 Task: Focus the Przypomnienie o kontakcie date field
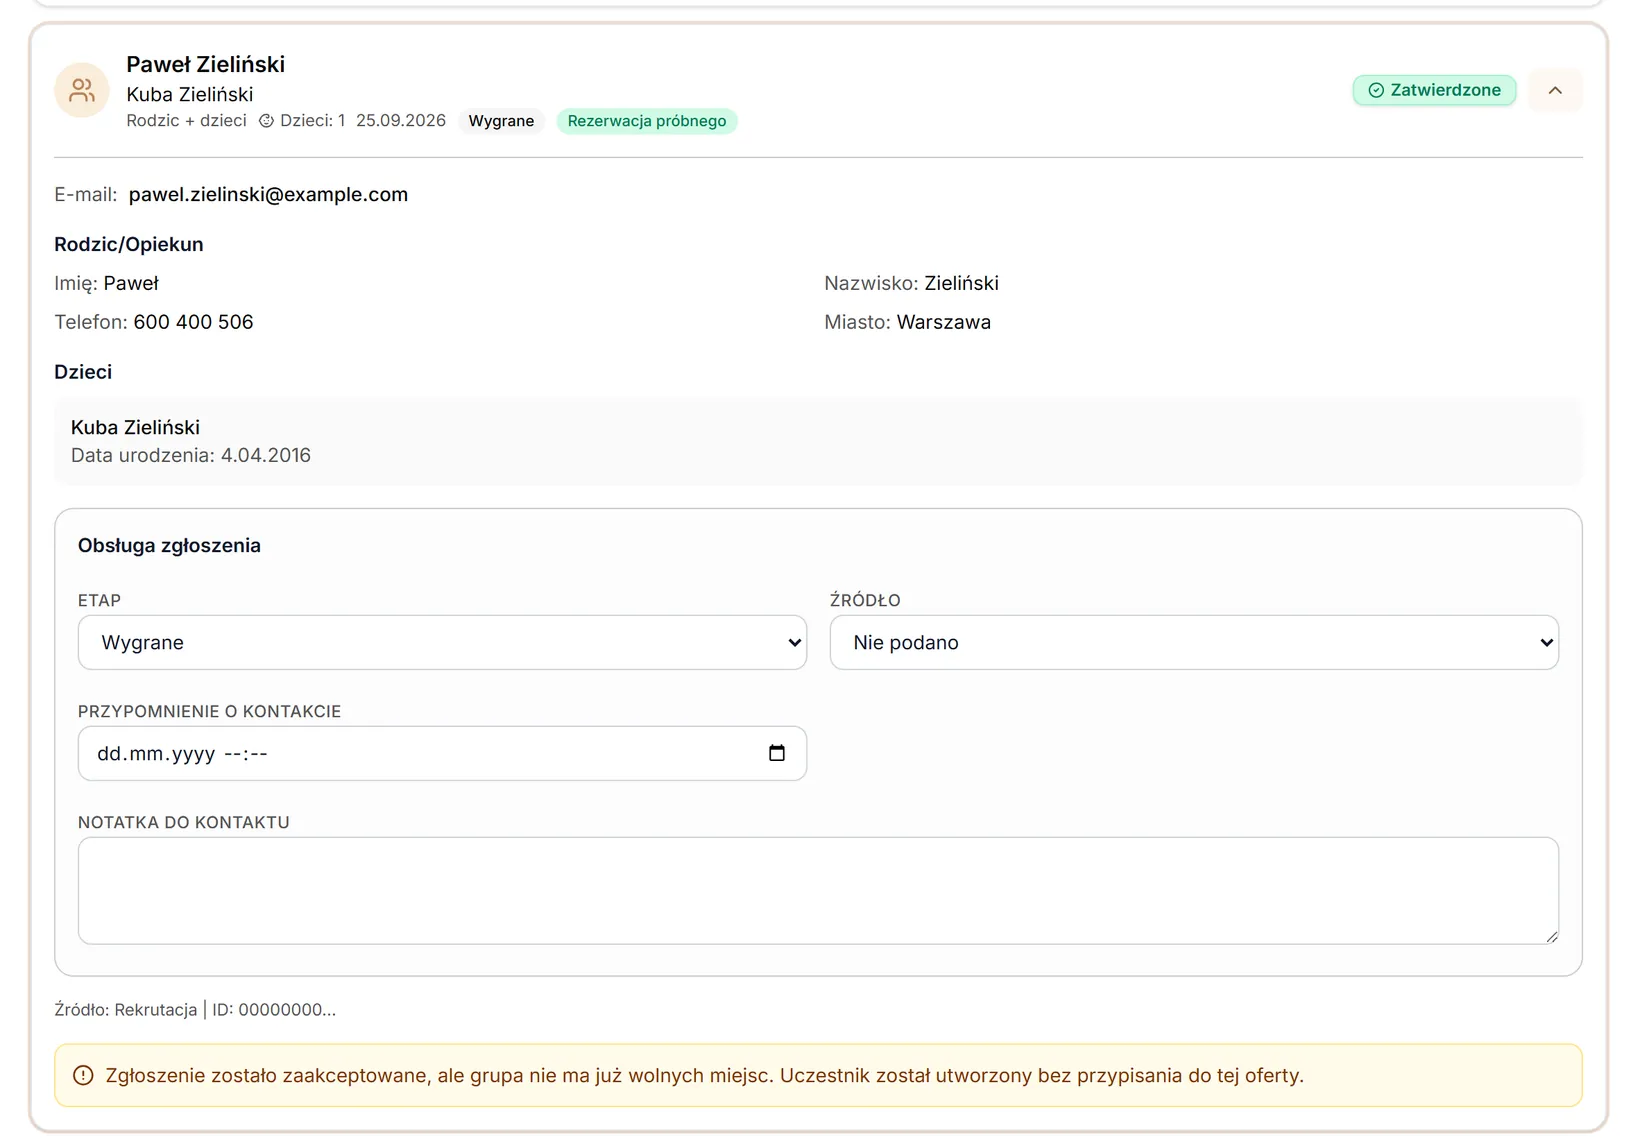pos(442,753)
